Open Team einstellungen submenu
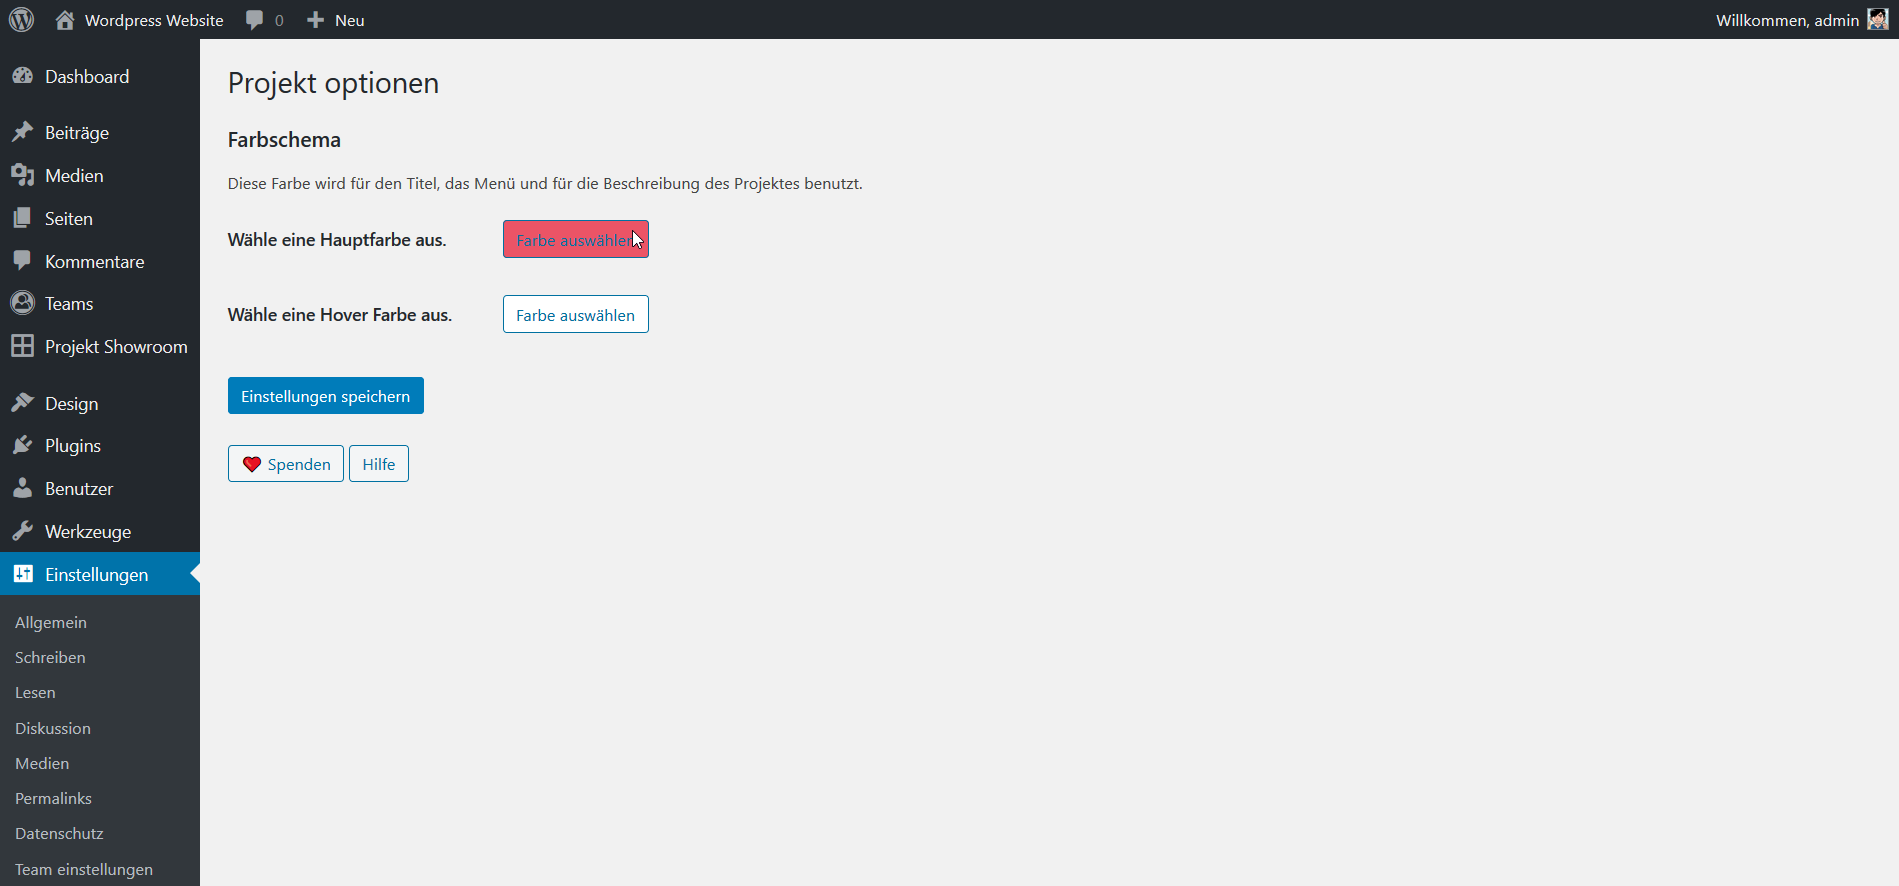The image size is (1899, 886). (84, 869)
